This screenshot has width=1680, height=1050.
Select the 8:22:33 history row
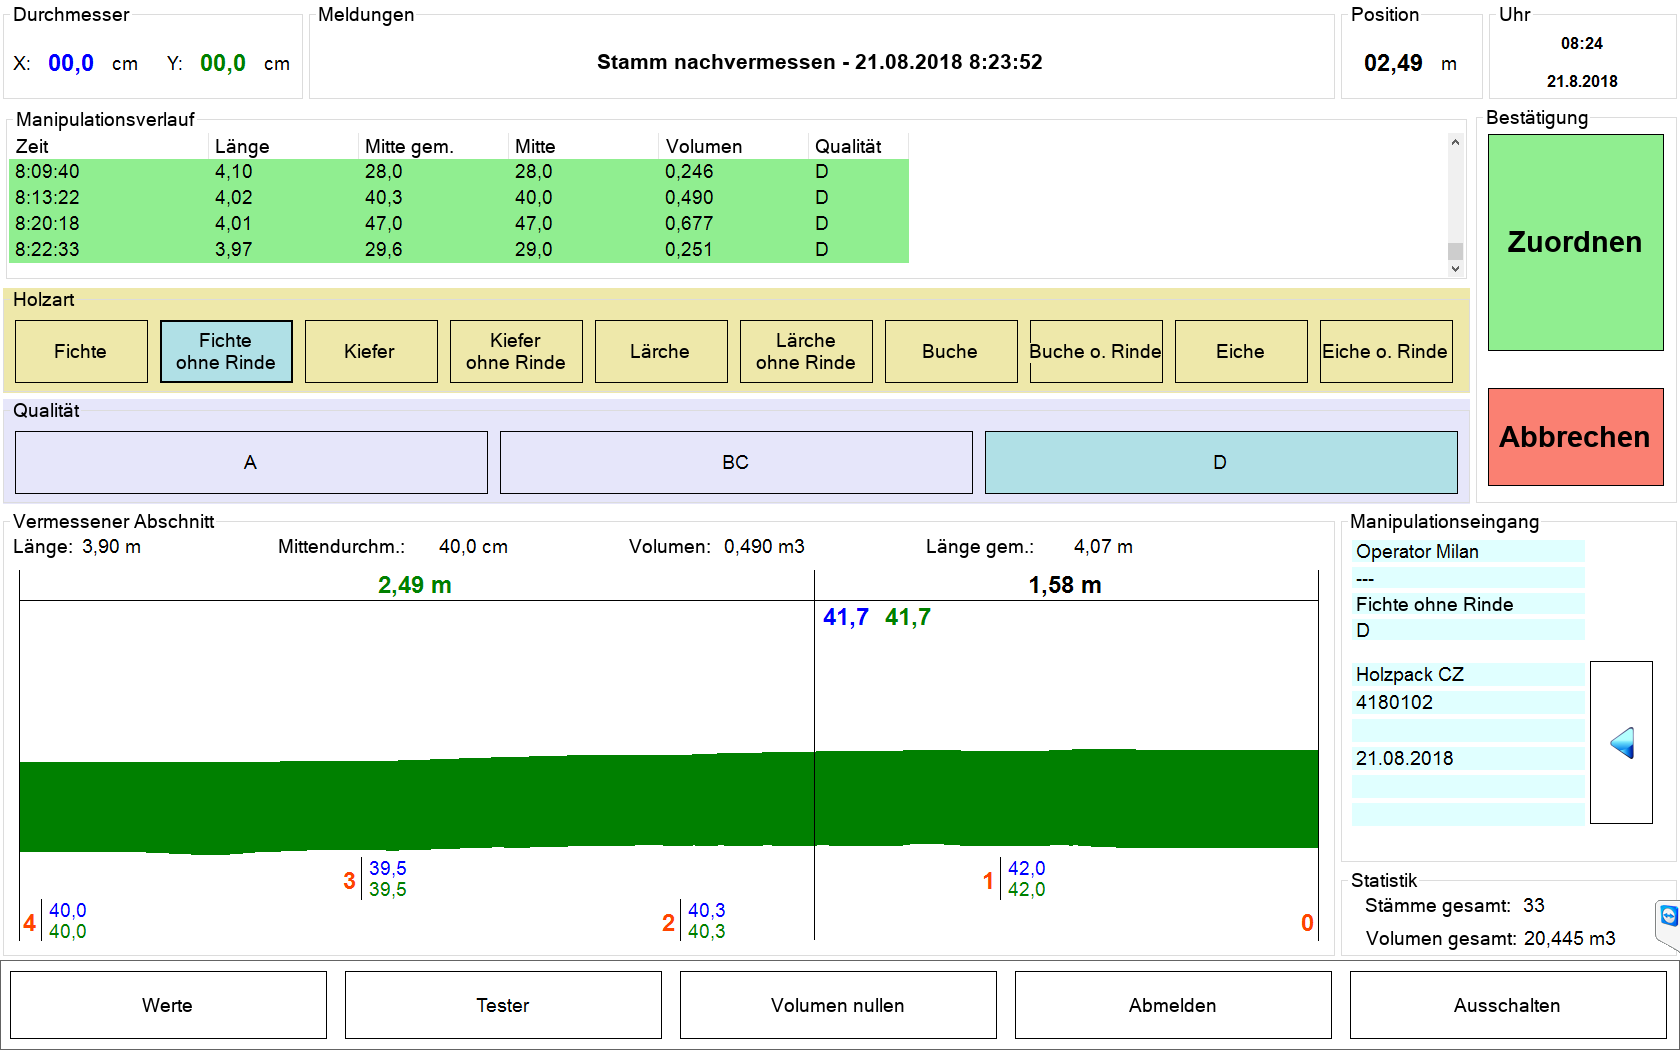click(x=459, y=250)
